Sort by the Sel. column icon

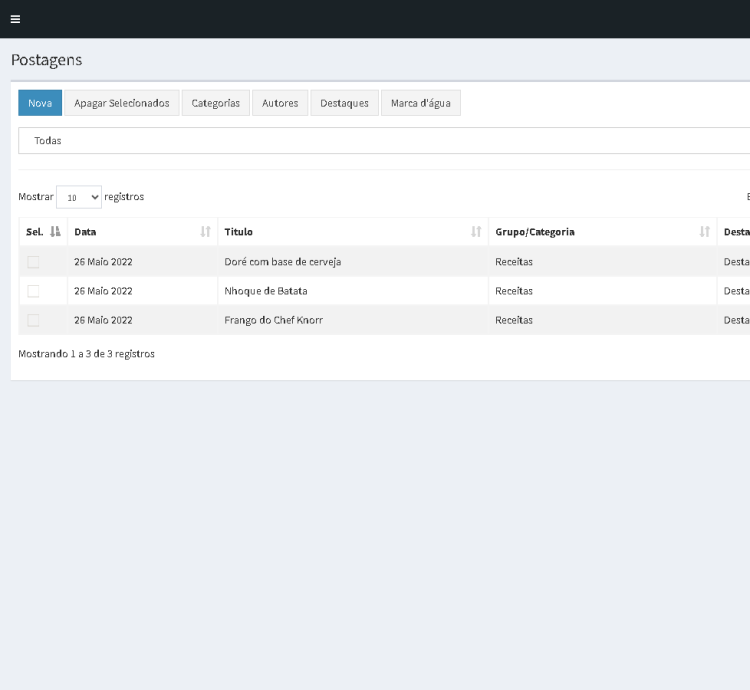coord(55,232)
